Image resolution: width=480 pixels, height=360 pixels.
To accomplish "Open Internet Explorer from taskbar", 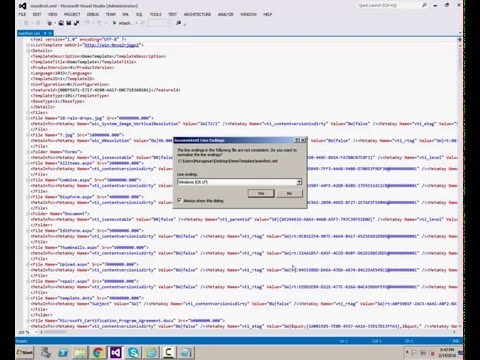I will tap(151, 352).
